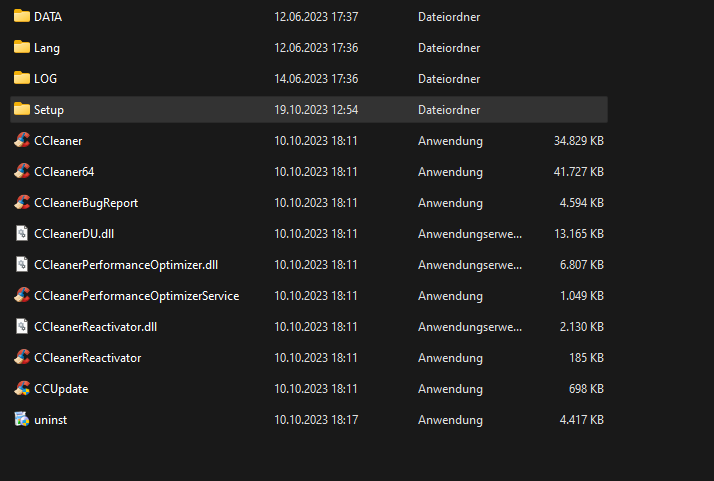This screenshot has height=481, width=714.
Task: Select the CCleaner64 file icon
Action: click(x=22, y=172)
